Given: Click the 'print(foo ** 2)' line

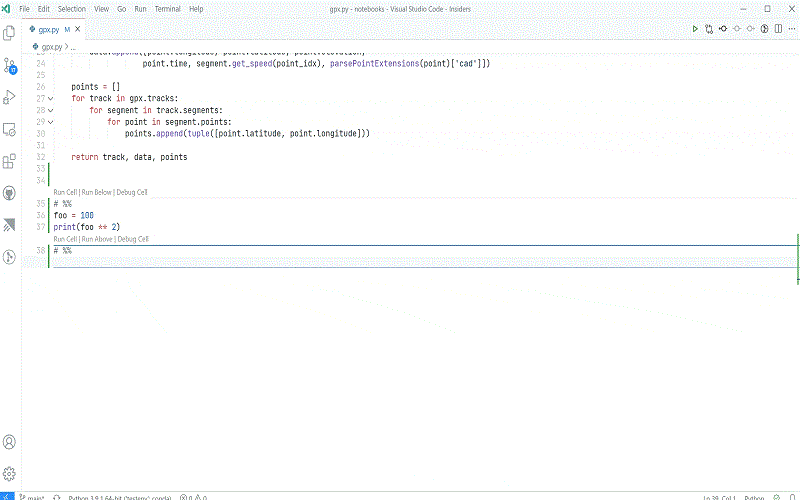Looking at the screenshot, I should coord(87,227).
